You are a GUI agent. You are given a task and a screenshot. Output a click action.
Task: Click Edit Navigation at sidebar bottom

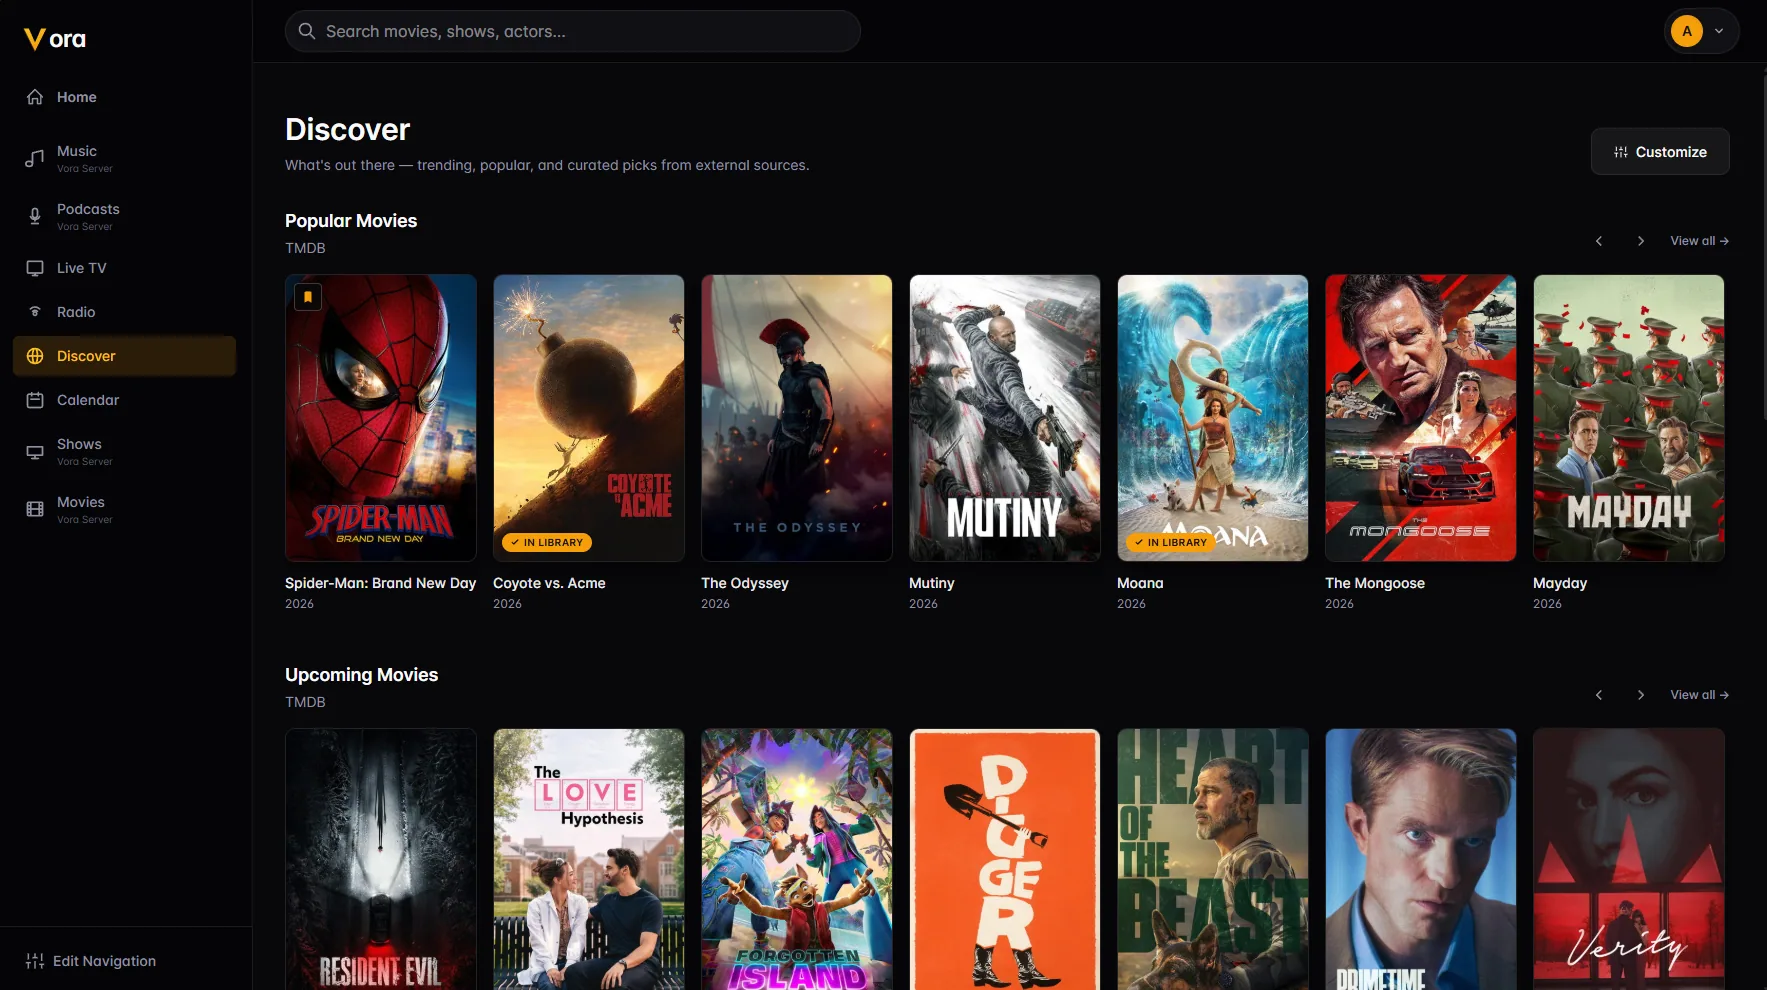(x=91, y=961)
